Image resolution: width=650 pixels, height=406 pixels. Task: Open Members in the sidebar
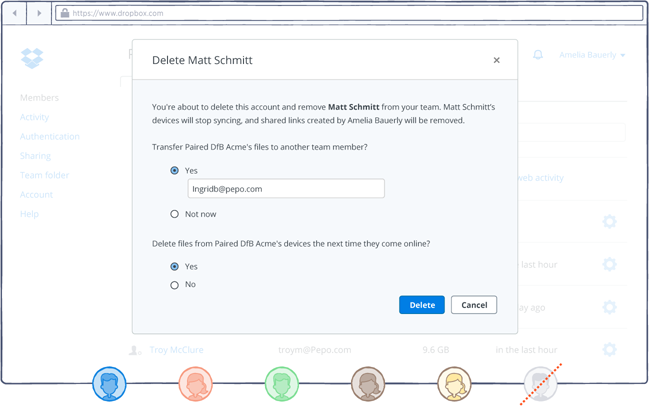point(39,98)
